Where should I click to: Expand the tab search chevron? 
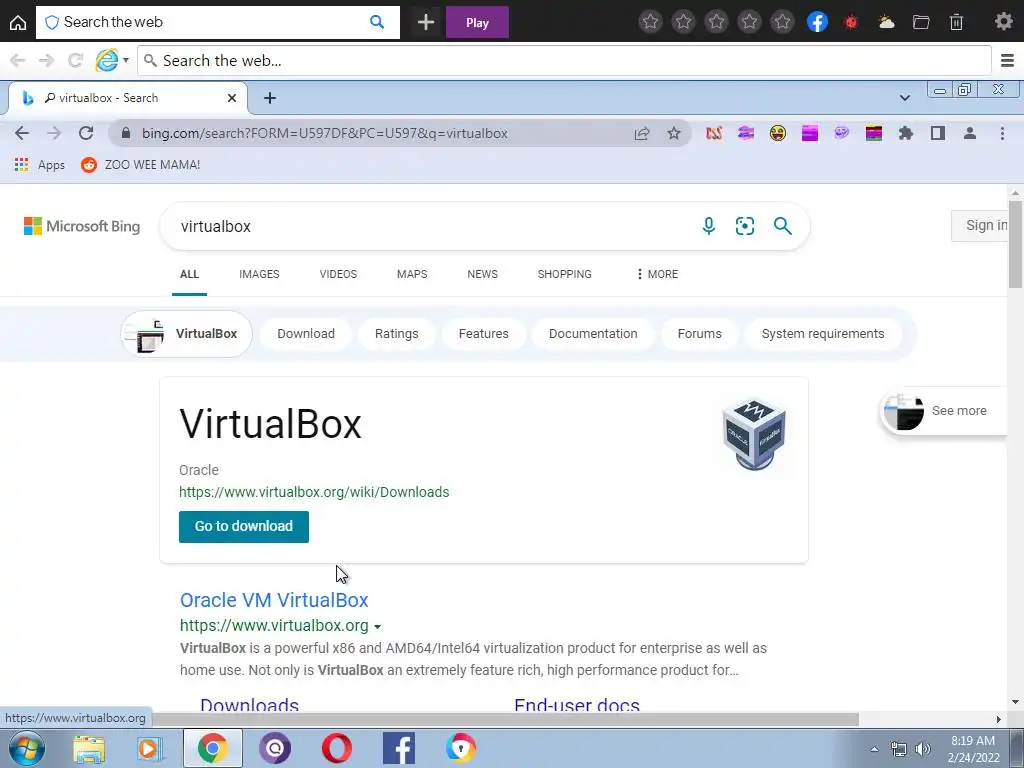coord(904,98)
